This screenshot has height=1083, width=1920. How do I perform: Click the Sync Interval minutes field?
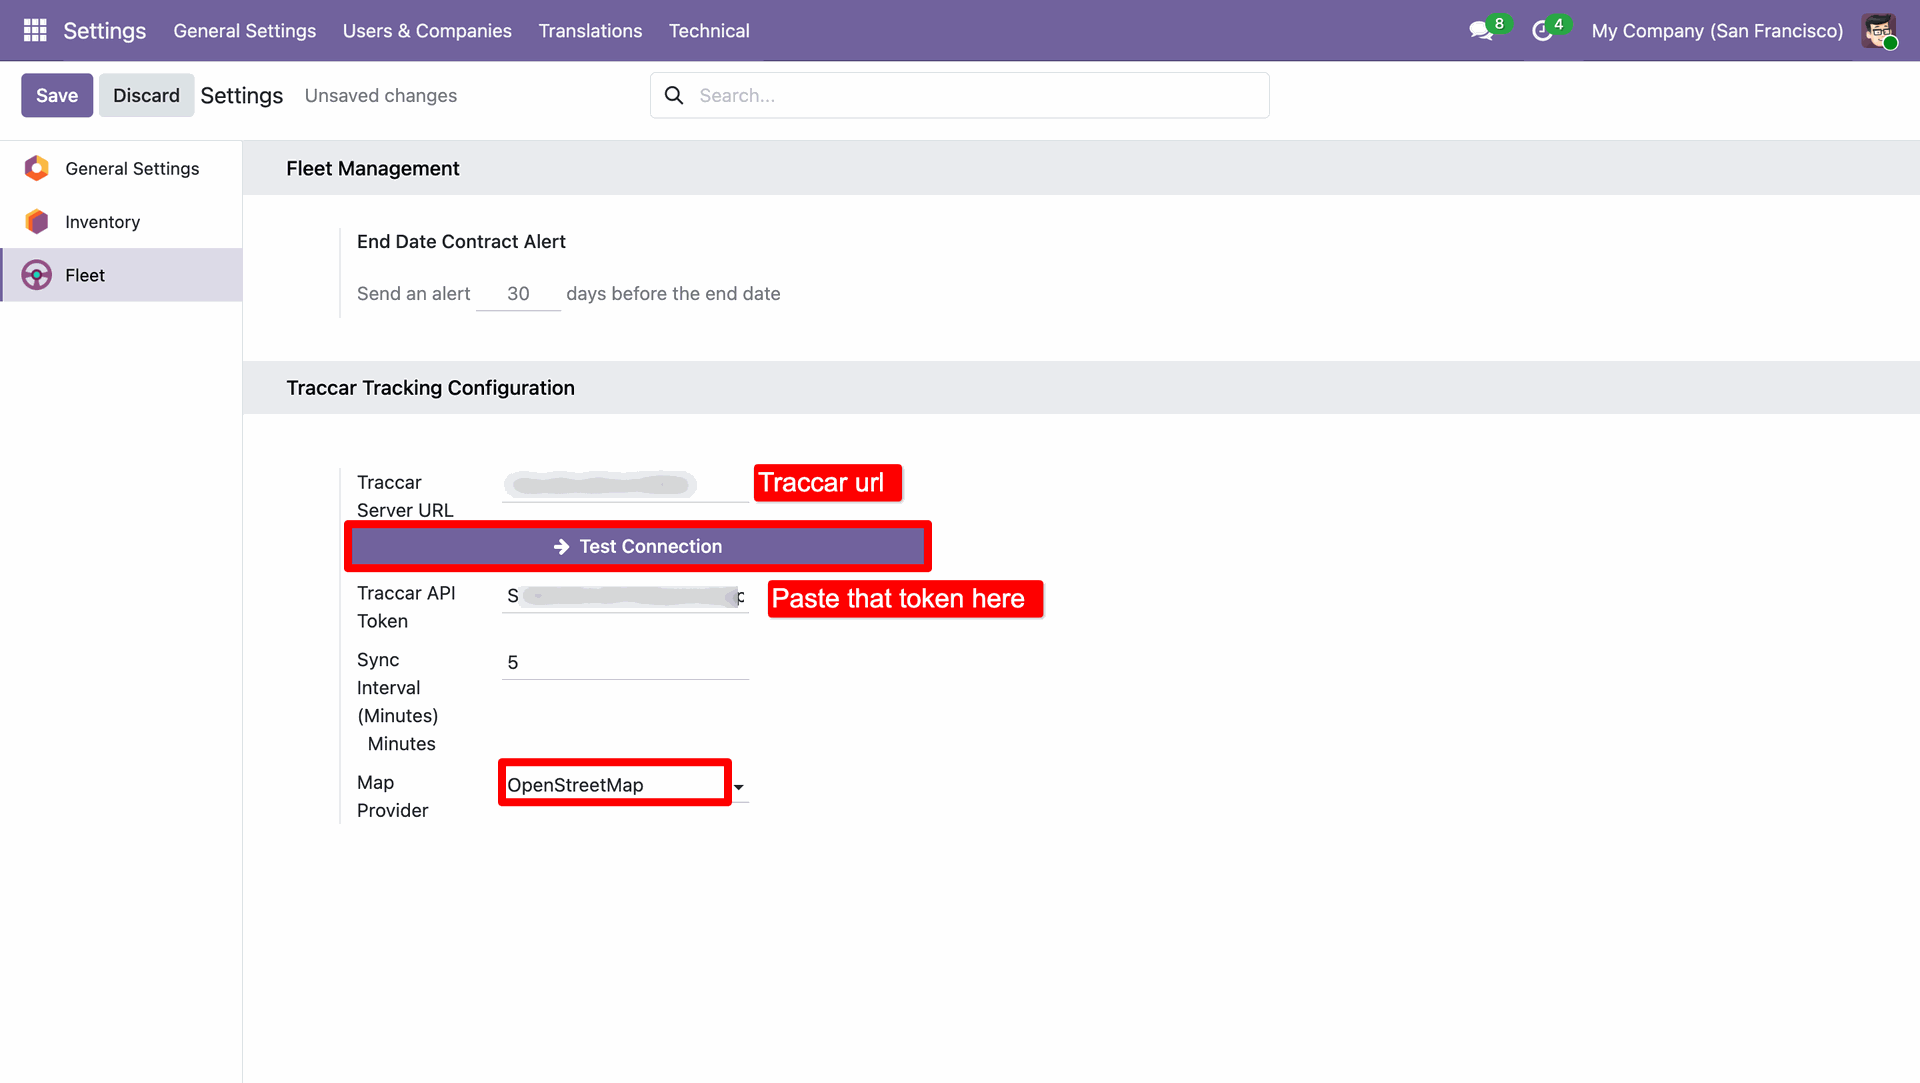click(x=625, y=662)
